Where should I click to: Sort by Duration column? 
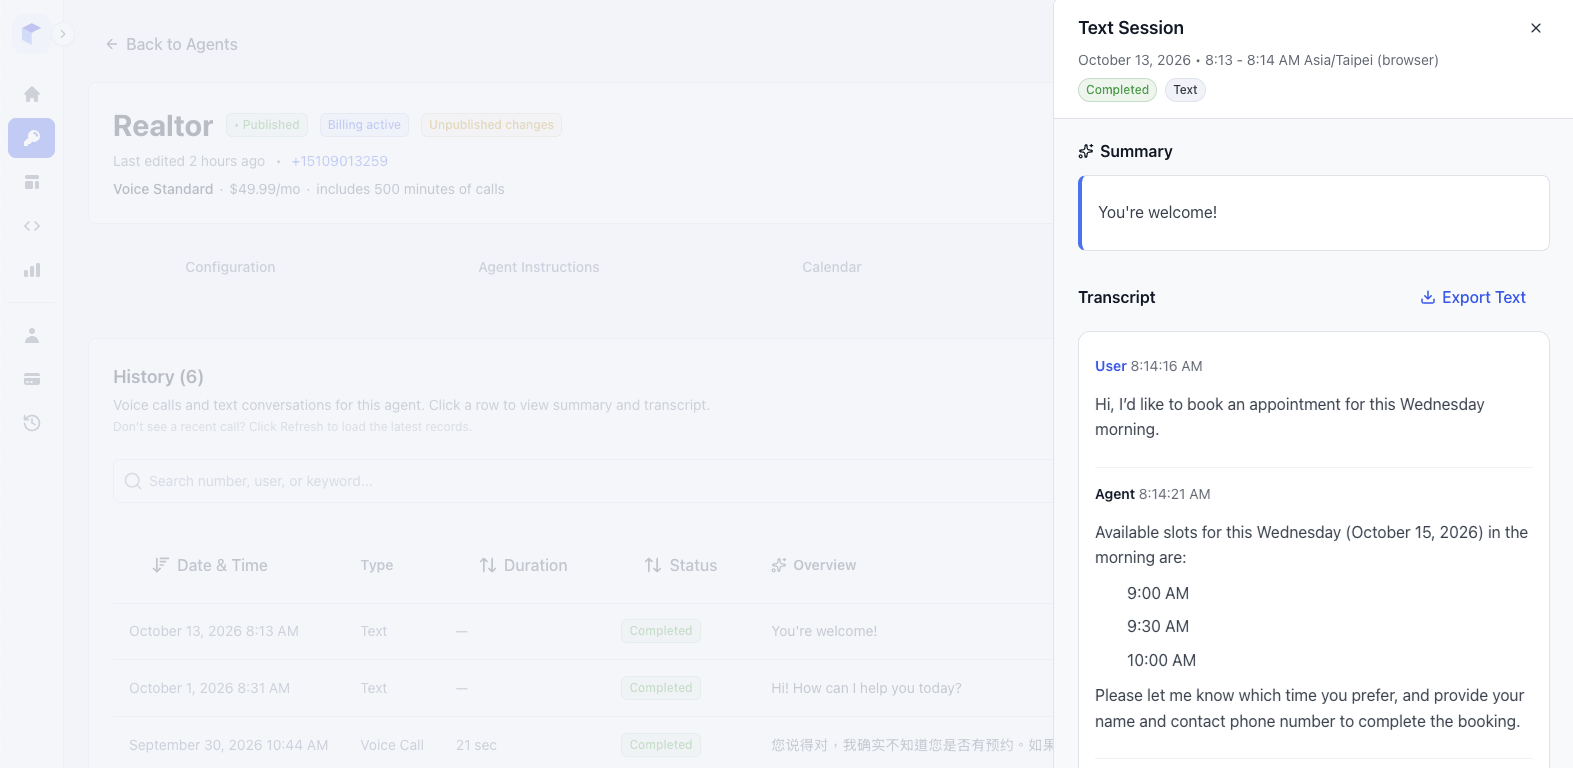click(x=524, y=565)
